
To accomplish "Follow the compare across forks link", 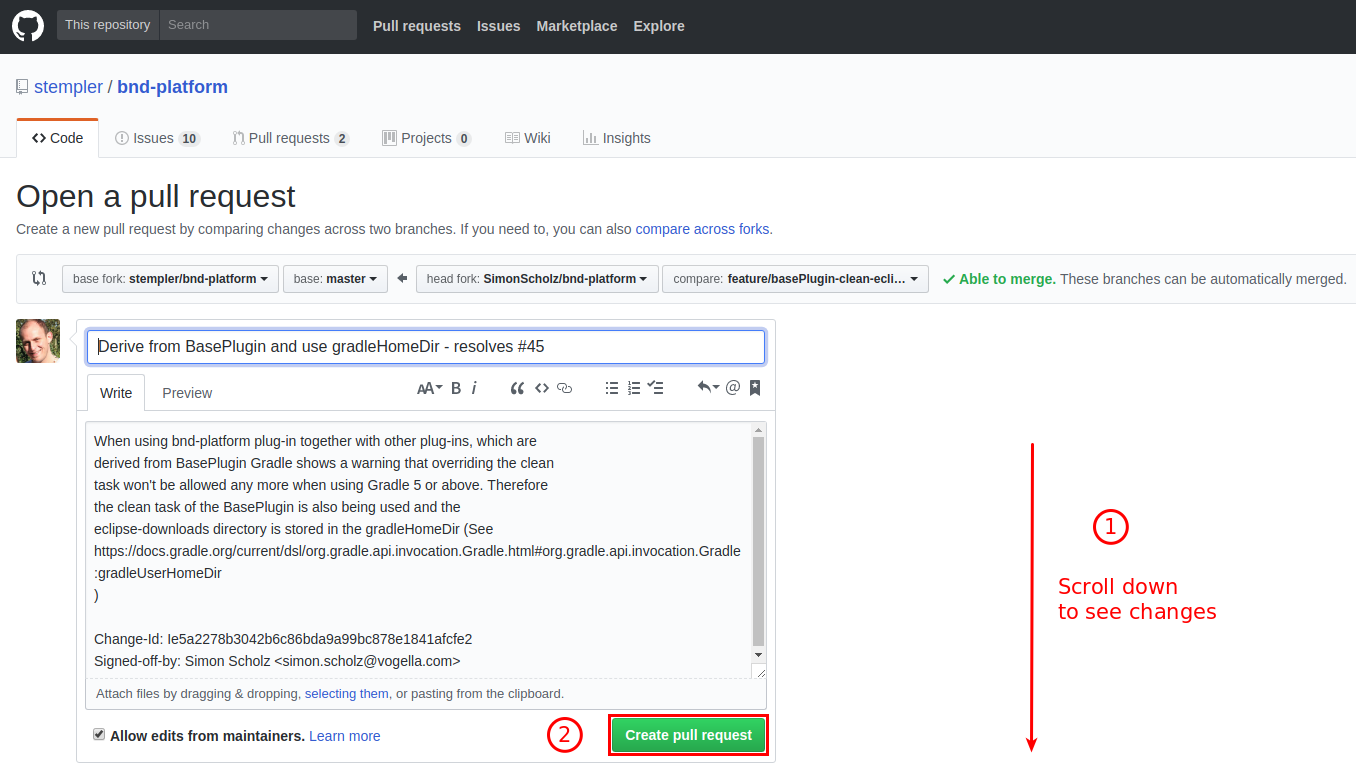I will click(702, 229).
